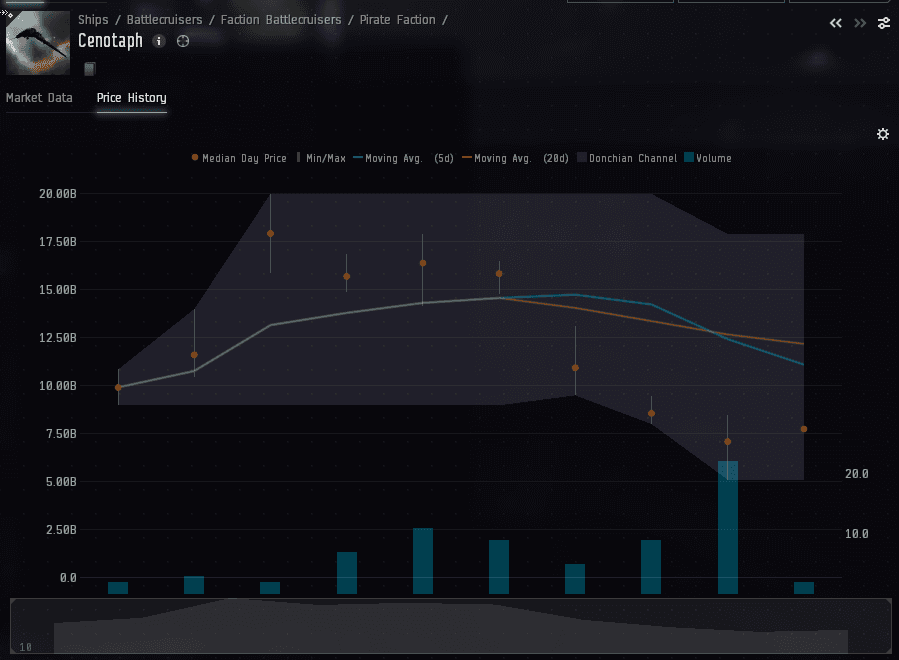Navigate to Battlecruisers breadcrumb
The height and width of the screenshot is (660, 899).
pyautogui.click(x=164, y=20)
